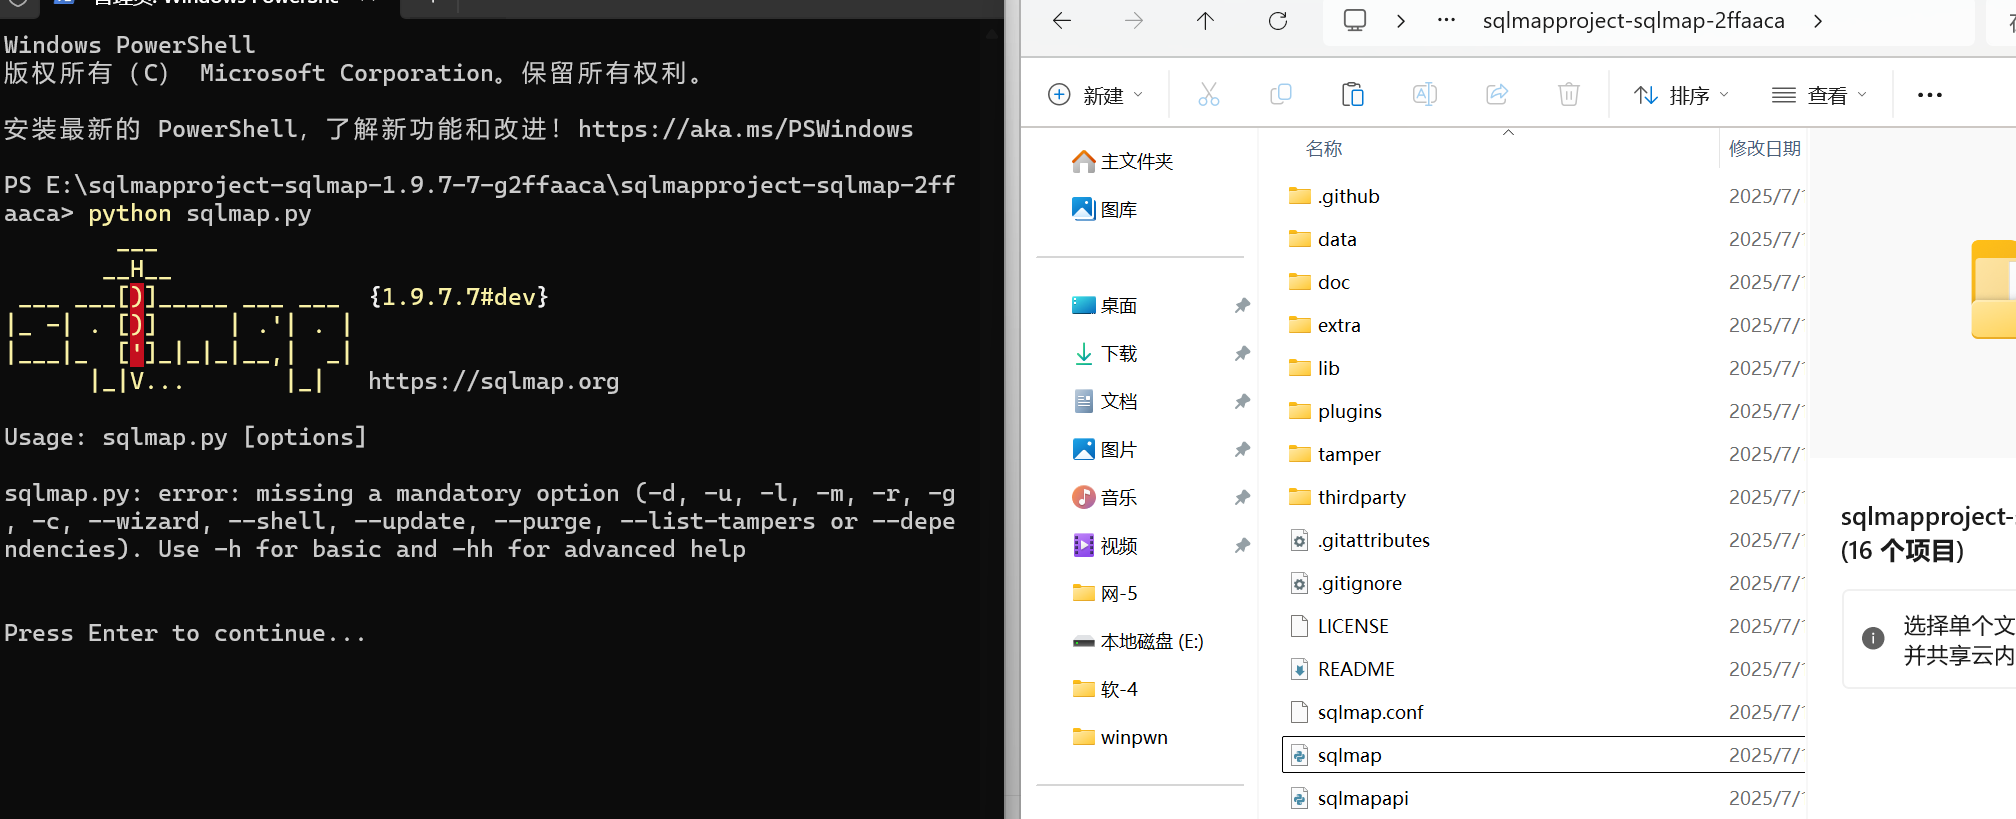Select 图库 in the navigation pane
Viewport: 2016px width, 819px height.
[1105, 209]
